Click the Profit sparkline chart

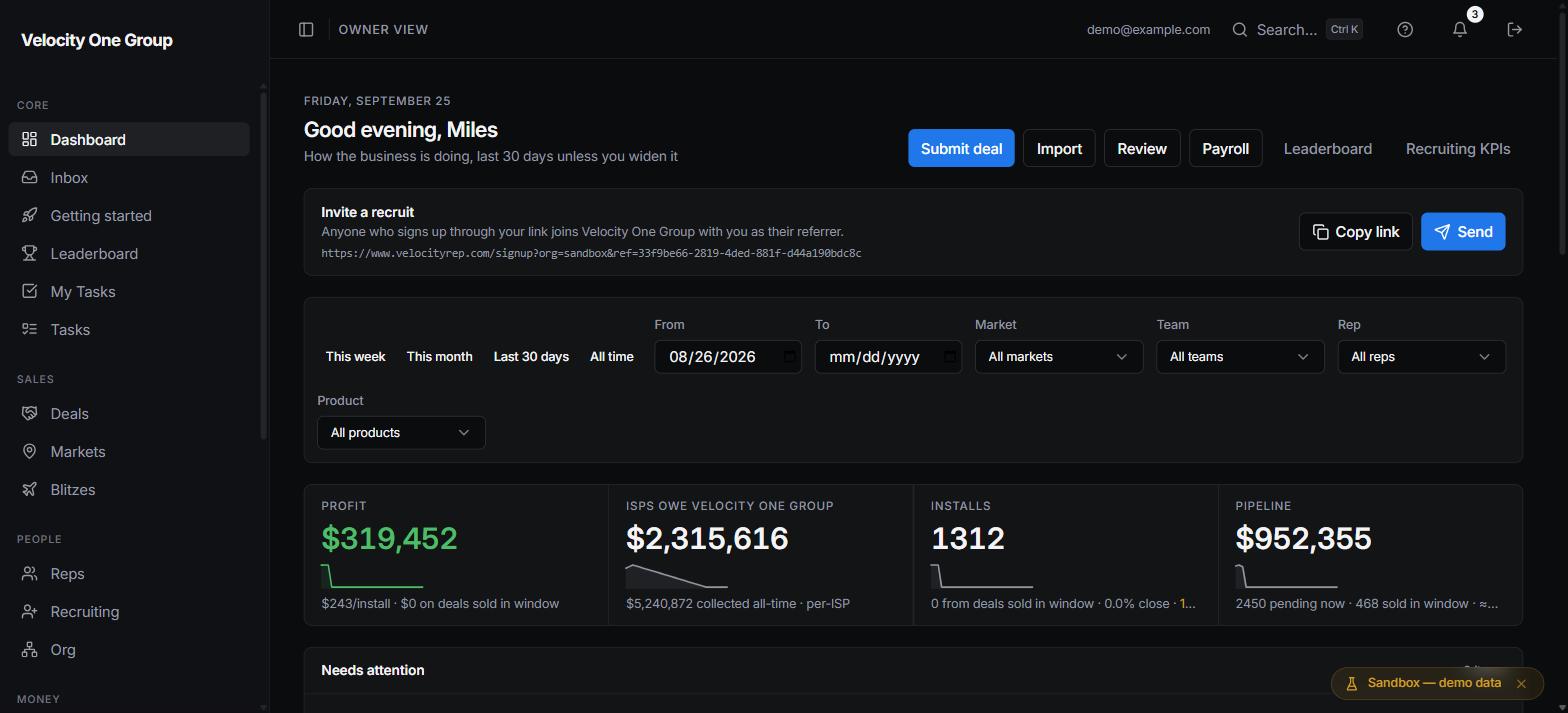click(372, 576)
